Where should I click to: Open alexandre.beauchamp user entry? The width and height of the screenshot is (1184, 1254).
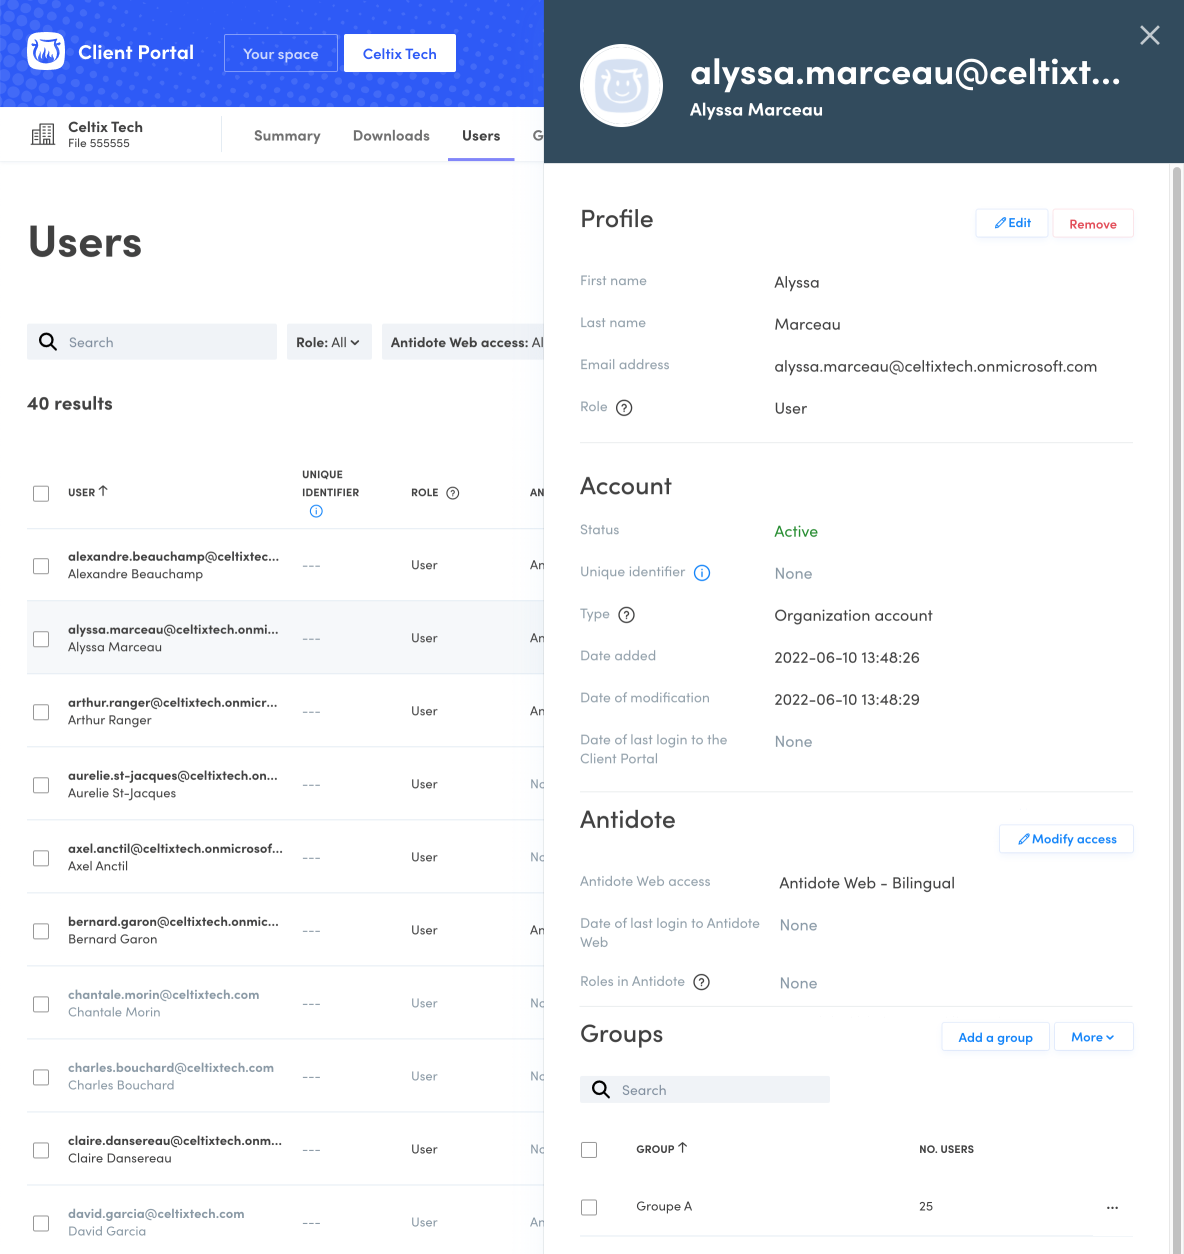coord(173,556)
